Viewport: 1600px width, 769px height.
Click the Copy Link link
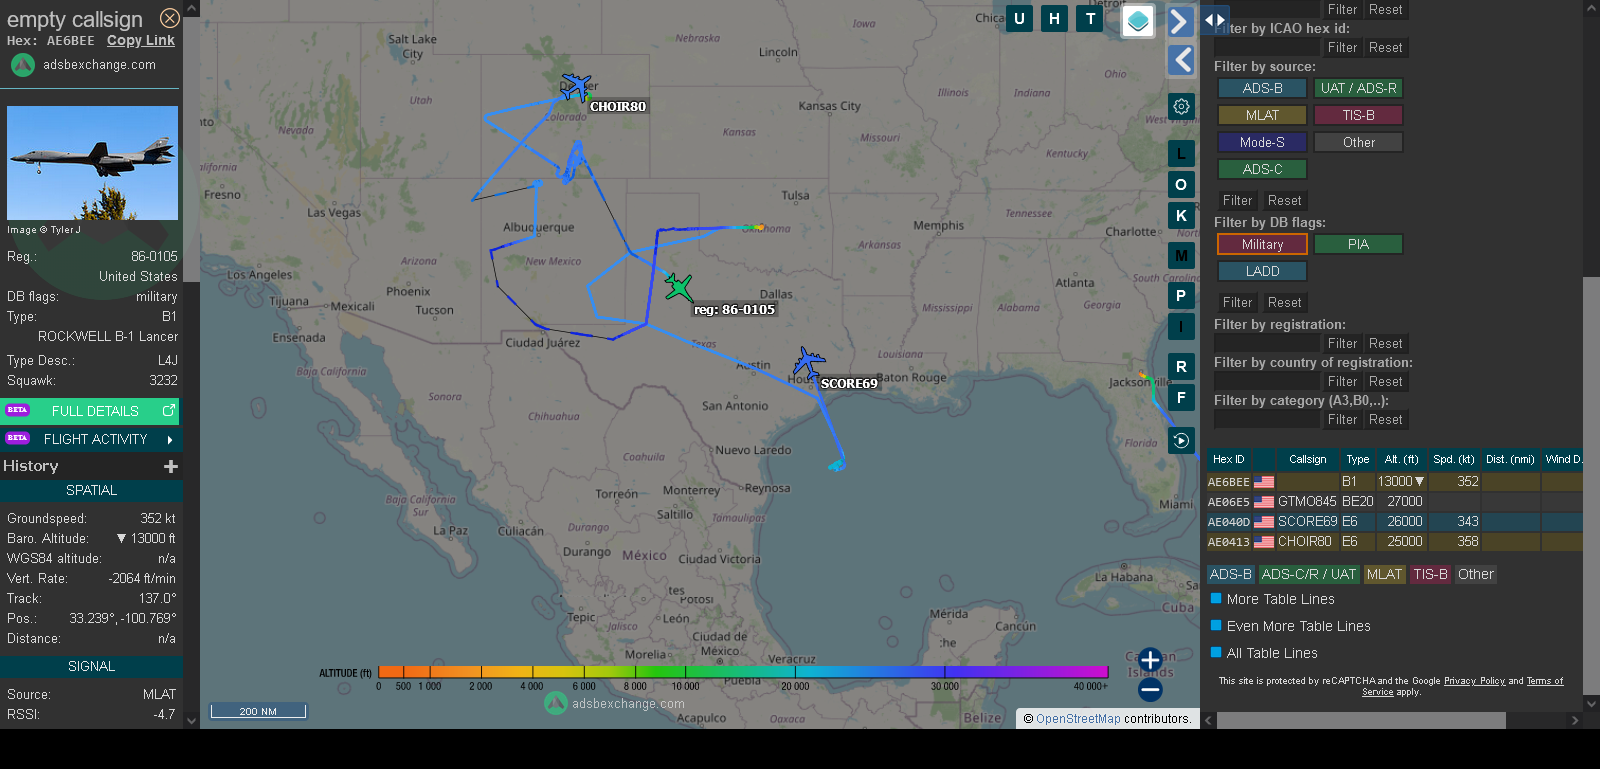(x=141, y=40)
